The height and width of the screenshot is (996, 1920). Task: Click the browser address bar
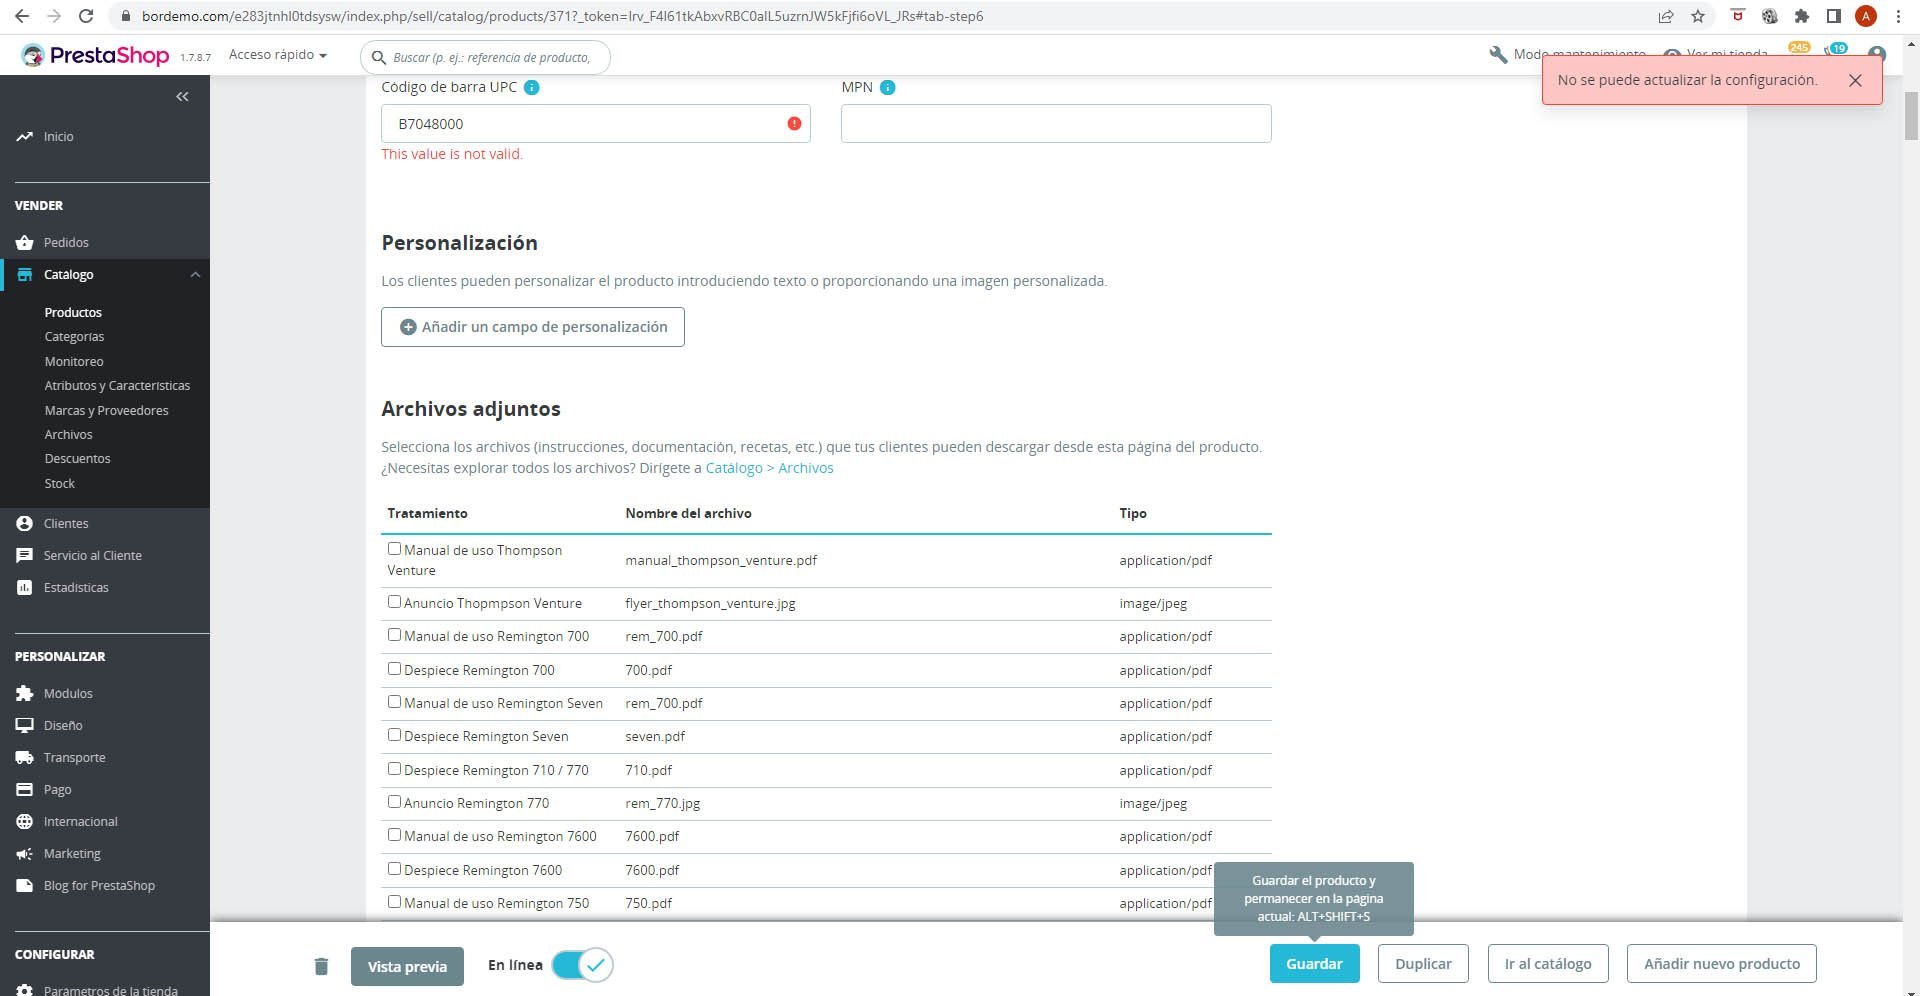(x=880, y=16)
